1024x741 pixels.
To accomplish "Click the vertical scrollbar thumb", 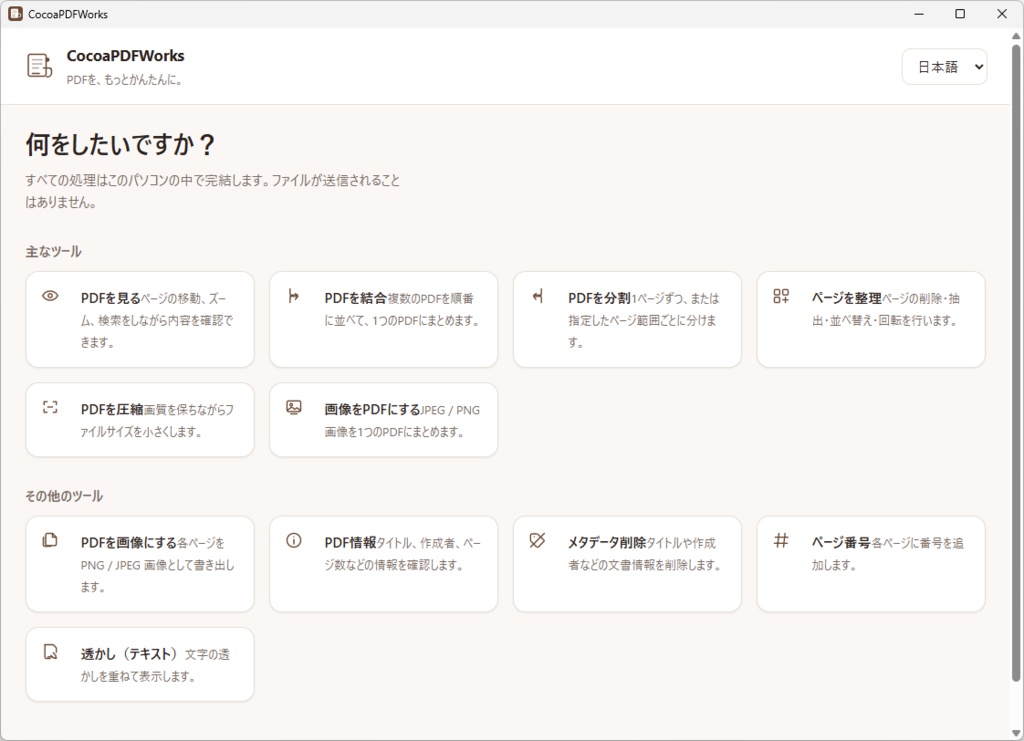I will coord(1016,362).
